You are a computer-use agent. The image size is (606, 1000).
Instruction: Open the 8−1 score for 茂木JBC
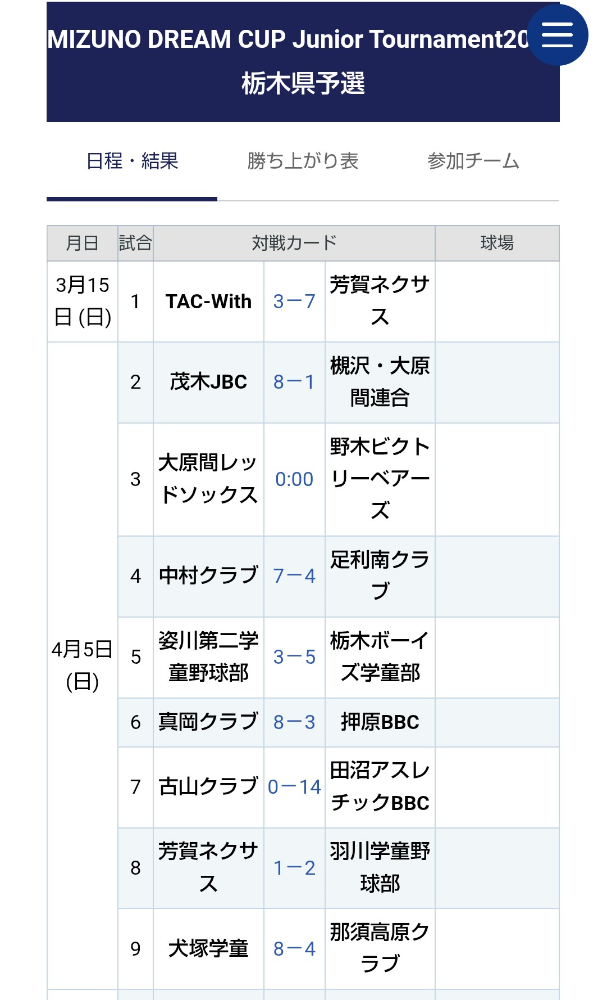294,382
